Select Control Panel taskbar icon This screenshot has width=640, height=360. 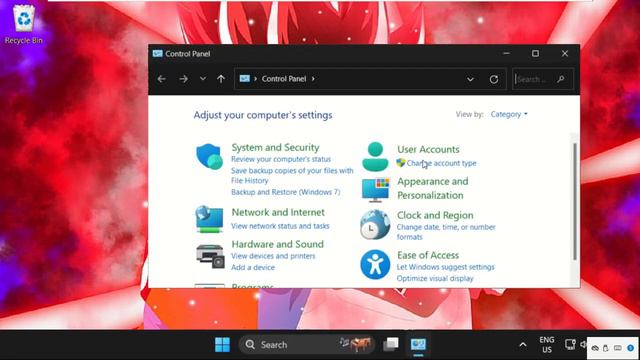click(x=418, y=344)
